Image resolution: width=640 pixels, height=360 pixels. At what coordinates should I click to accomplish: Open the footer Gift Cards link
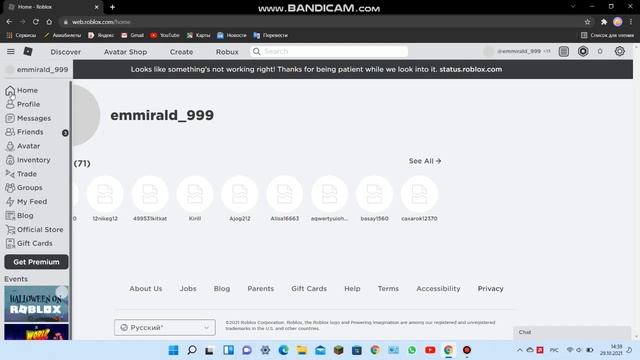tap(309, 289)
